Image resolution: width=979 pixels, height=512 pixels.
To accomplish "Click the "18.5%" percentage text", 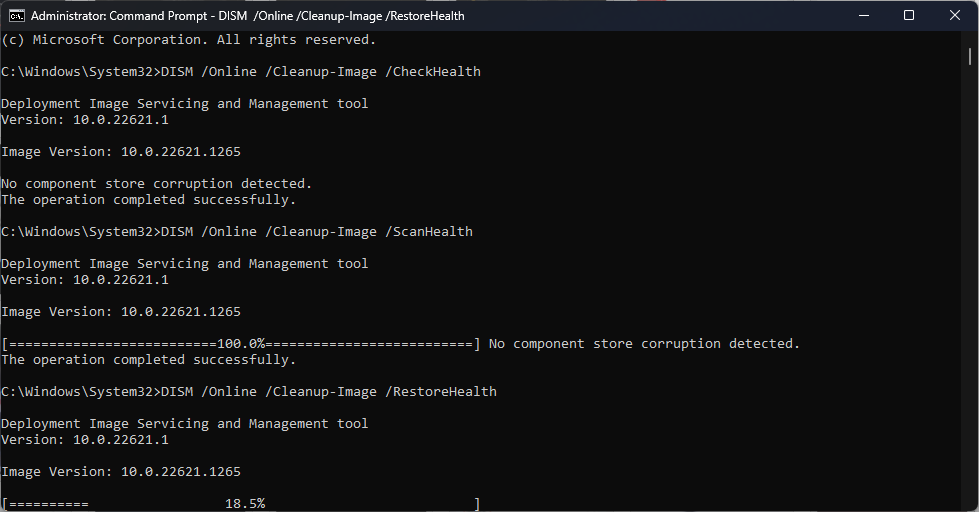I will pos(245,504).
